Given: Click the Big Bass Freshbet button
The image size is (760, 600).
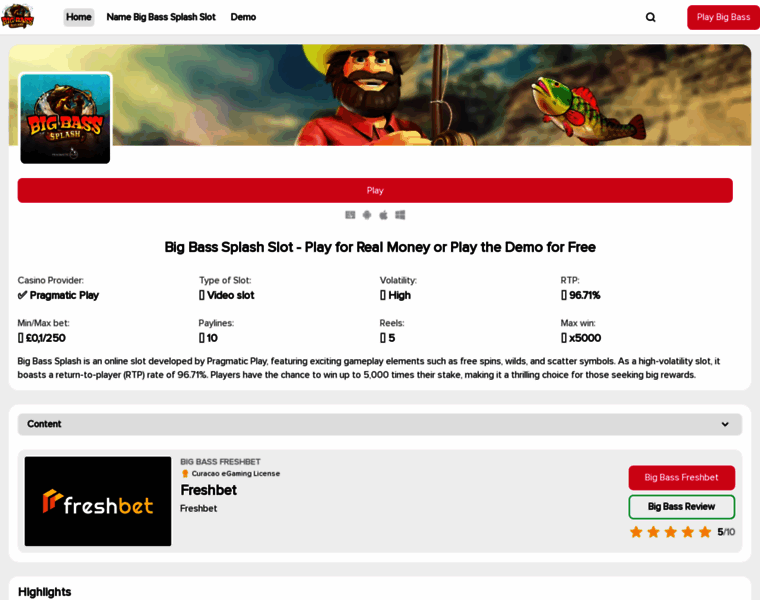Looking at the screenshot, I should tap(681, 477).
